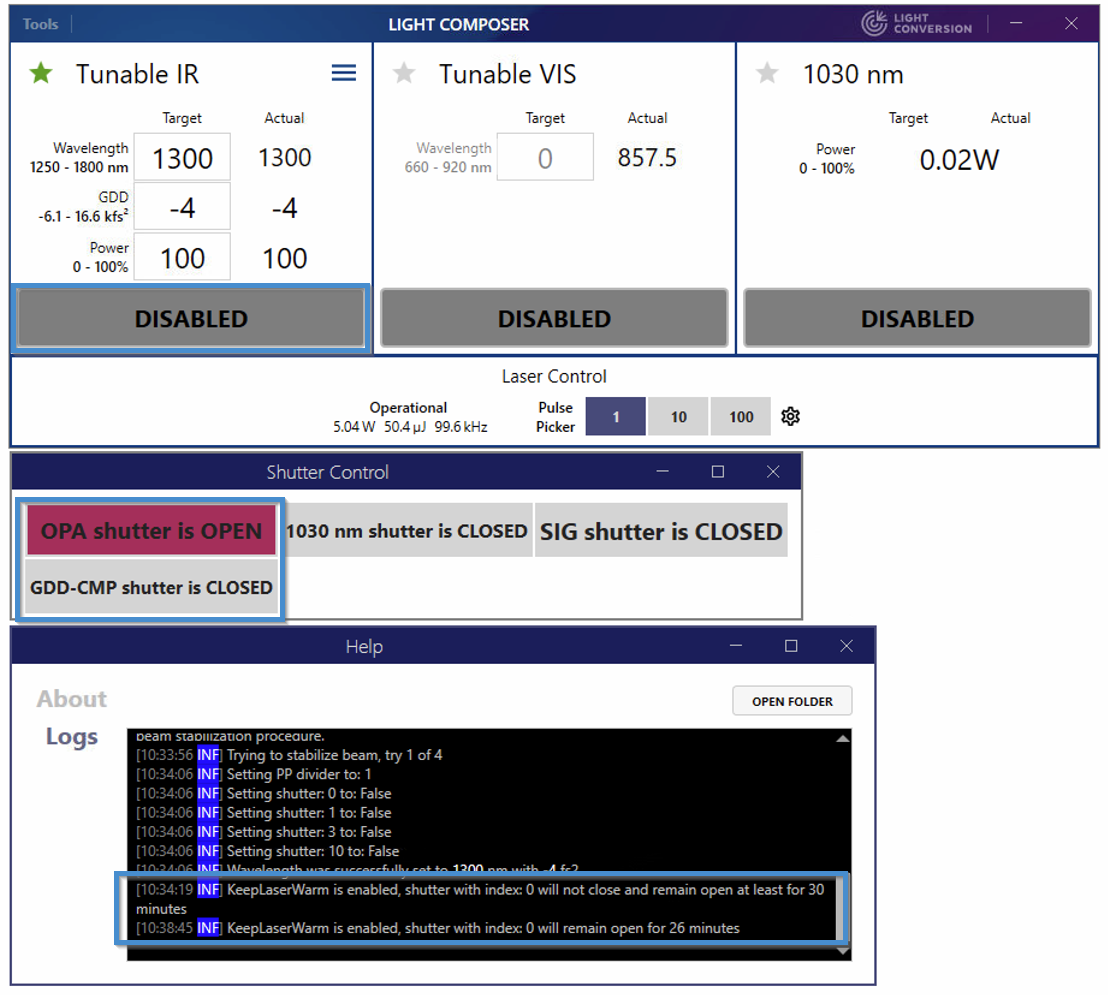Select log entry 'Trying to stabilize beam'
Image resolution: width=1108 pixels, height=995 pixels.
pos(289,755)
